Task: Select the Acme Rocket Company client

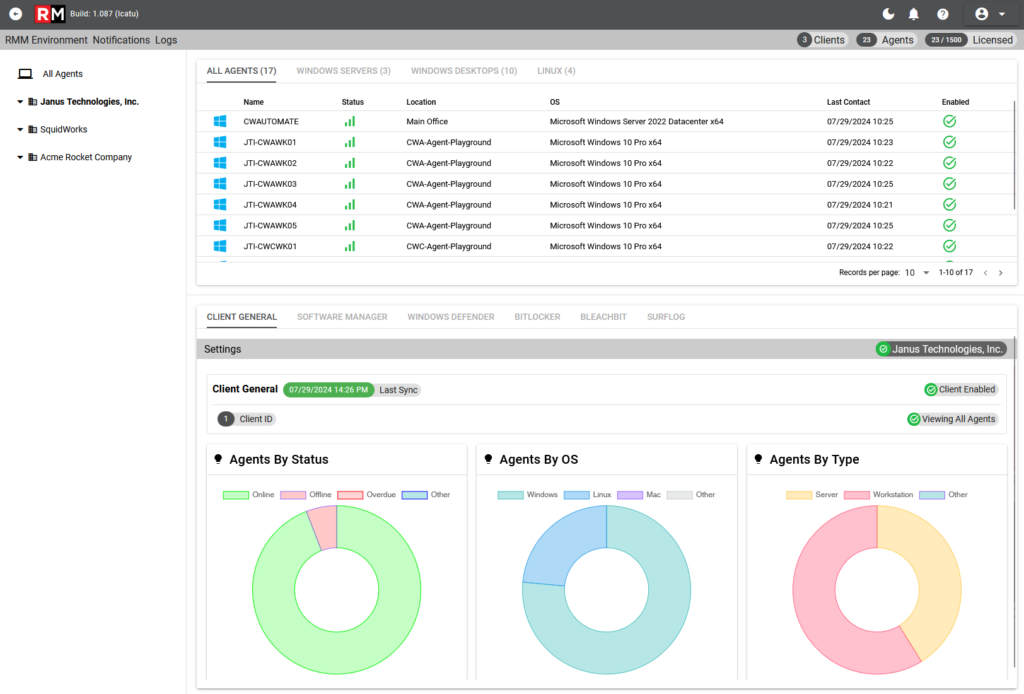Action: (86, 157)
